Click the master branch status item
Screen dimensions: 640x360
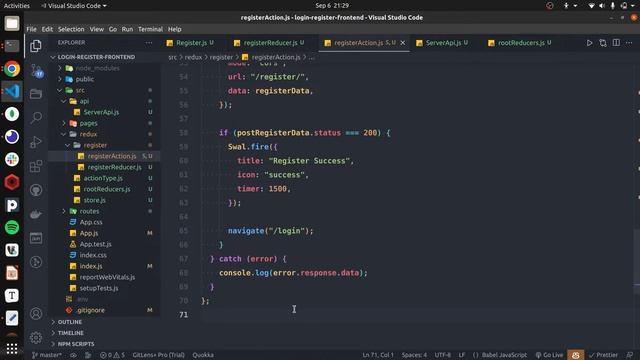pos(47,355)
